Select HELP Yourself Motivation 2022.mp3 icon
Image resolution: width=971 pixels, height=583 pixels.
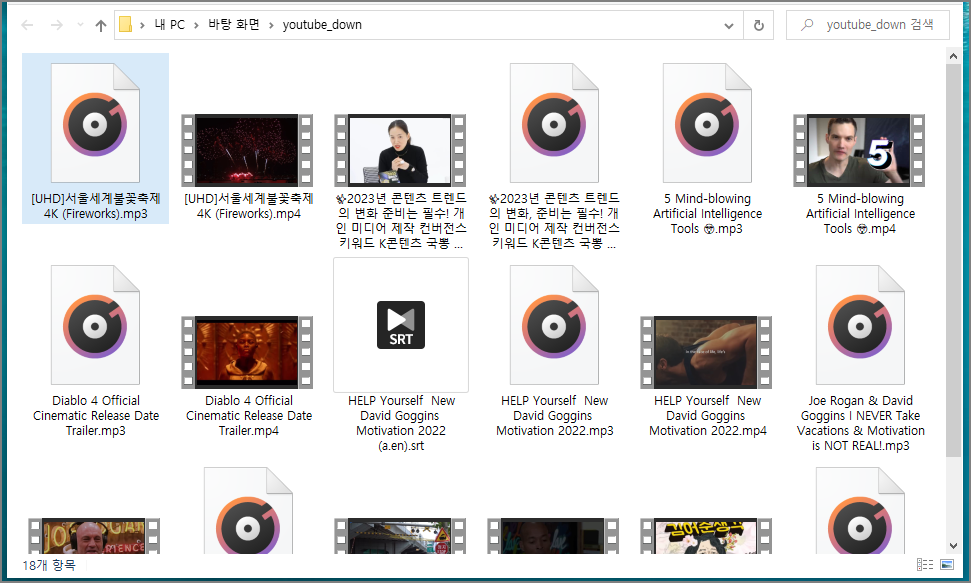(x=554, y=325)
